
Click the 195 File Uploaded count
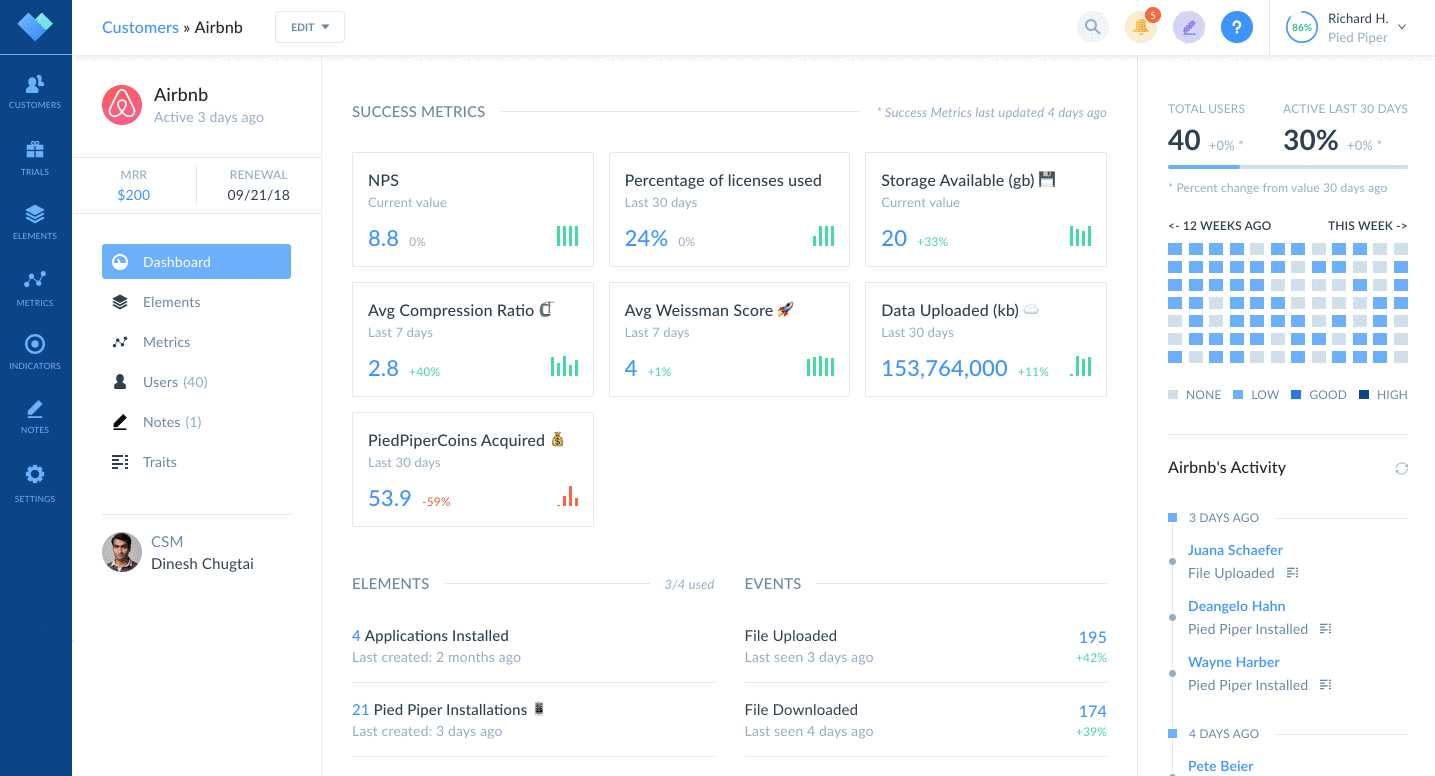1093,638
